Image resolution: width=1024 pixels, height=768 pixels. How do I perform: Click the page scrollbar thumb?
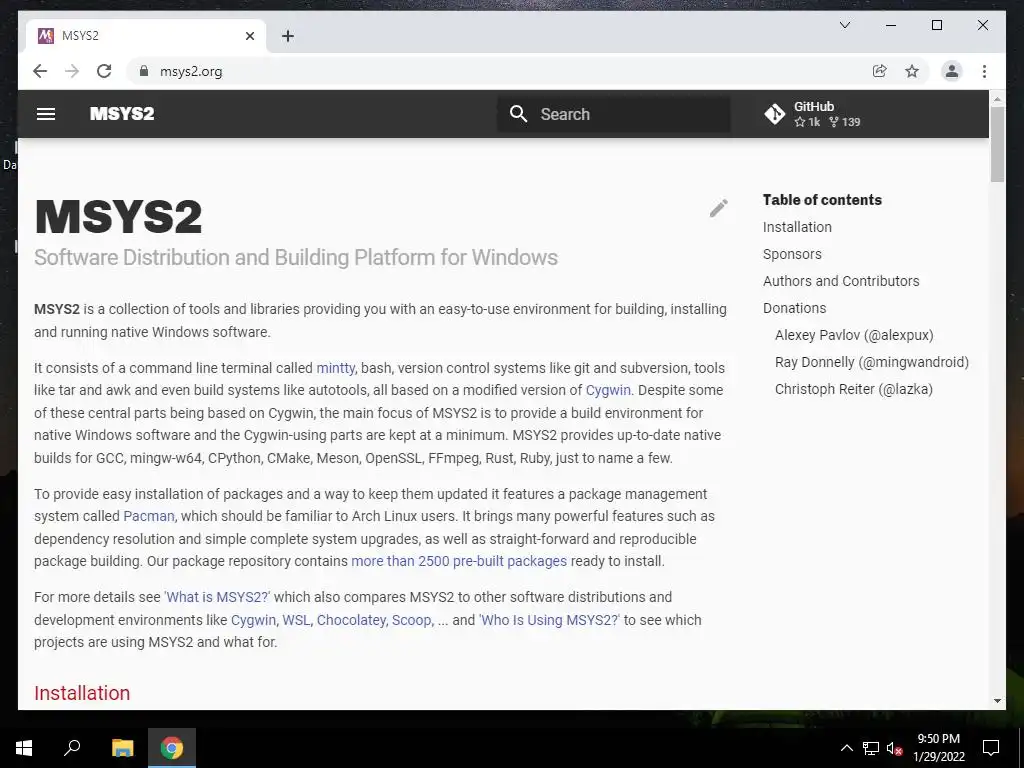coord(997,144)
